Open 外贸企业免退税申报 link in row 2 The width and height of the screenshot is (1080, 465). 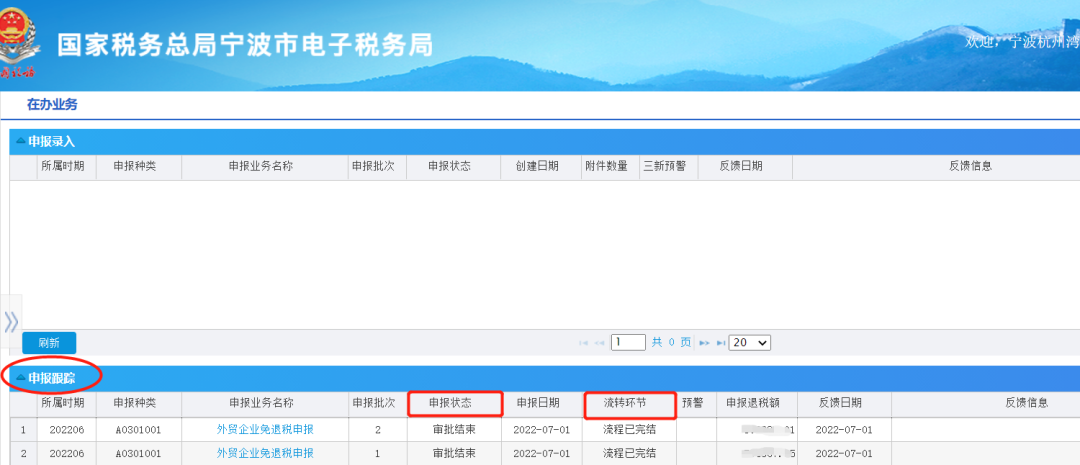point(265,453)
